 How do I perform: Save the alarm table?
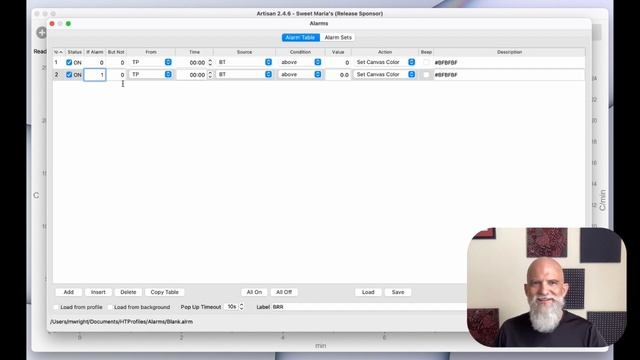[x=398, y=292]
